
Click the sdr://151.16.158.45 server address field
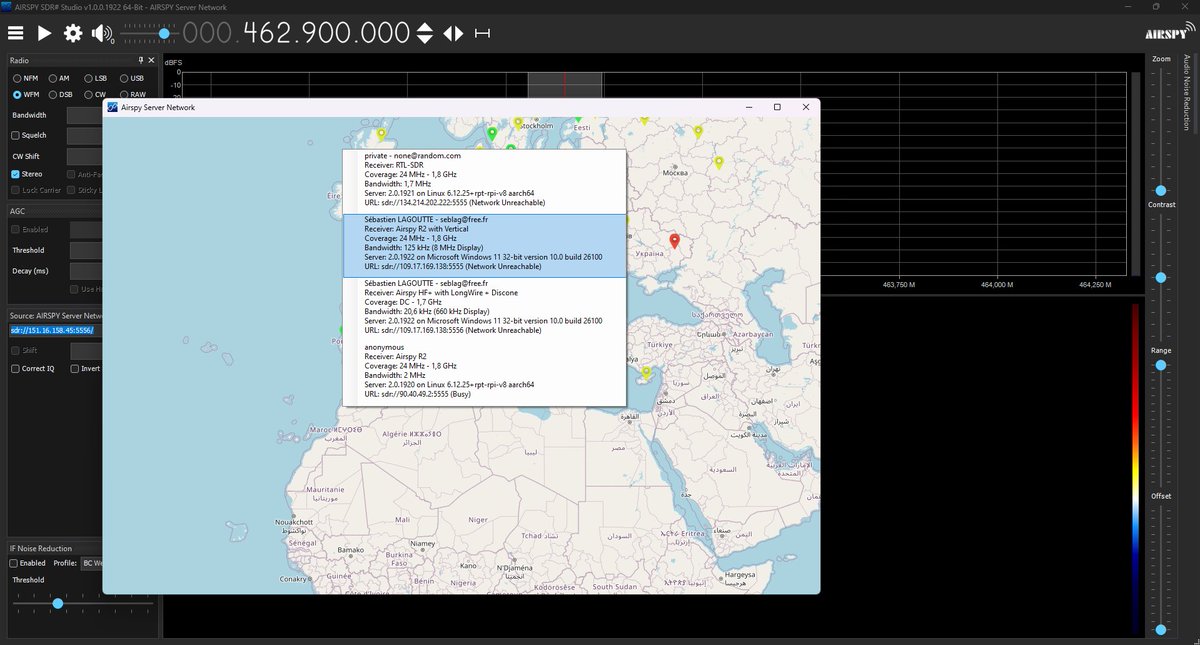[55, 330]
